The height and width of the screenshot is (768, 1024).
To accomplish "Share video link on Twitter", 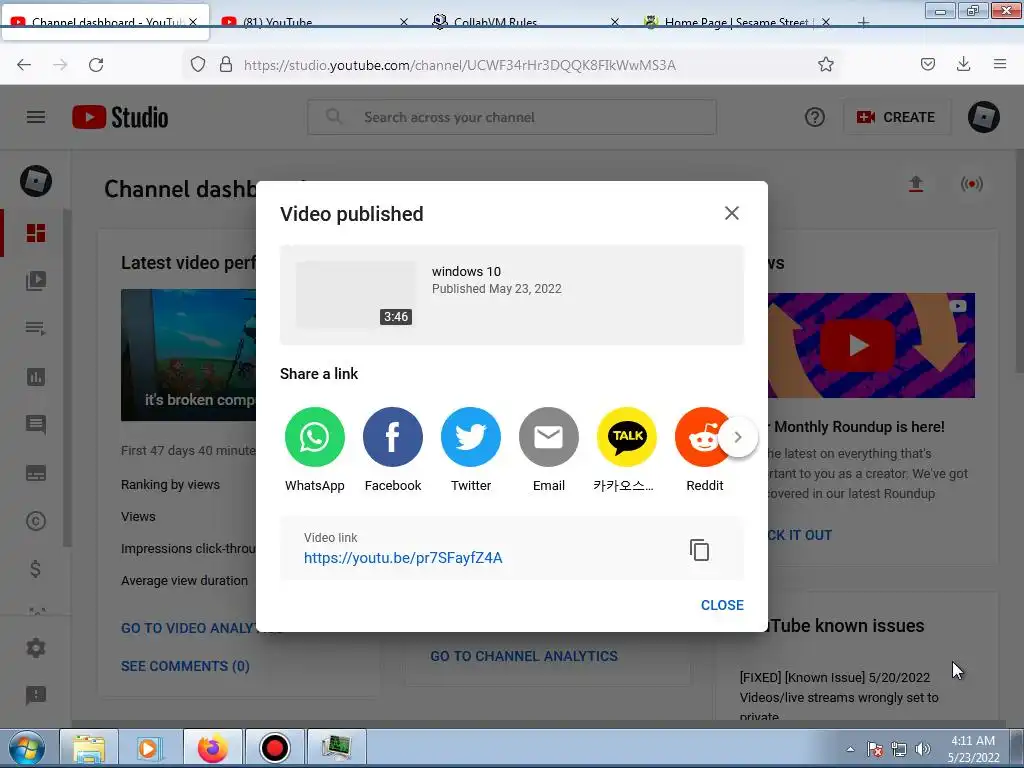I will click(470, 437).
